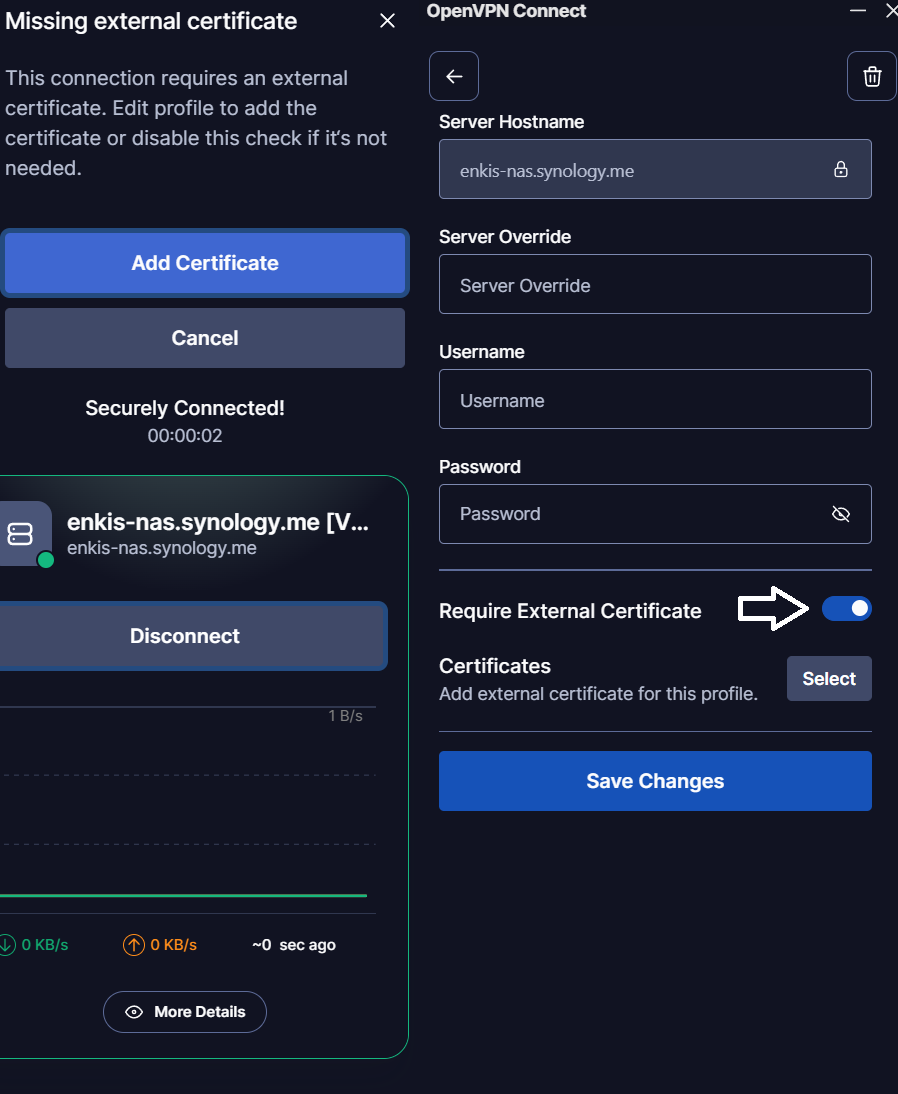
Task: Click the server profile icon
Action: click(x=22, y=534)
